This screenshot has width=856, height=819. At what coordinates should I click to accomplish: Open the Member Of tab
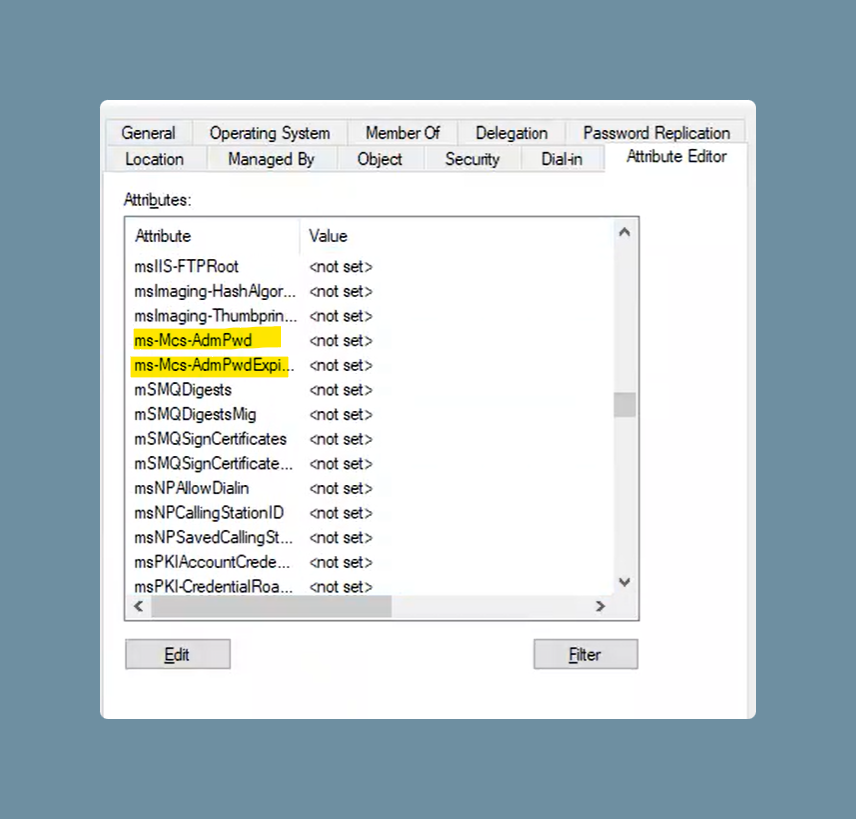403,133
